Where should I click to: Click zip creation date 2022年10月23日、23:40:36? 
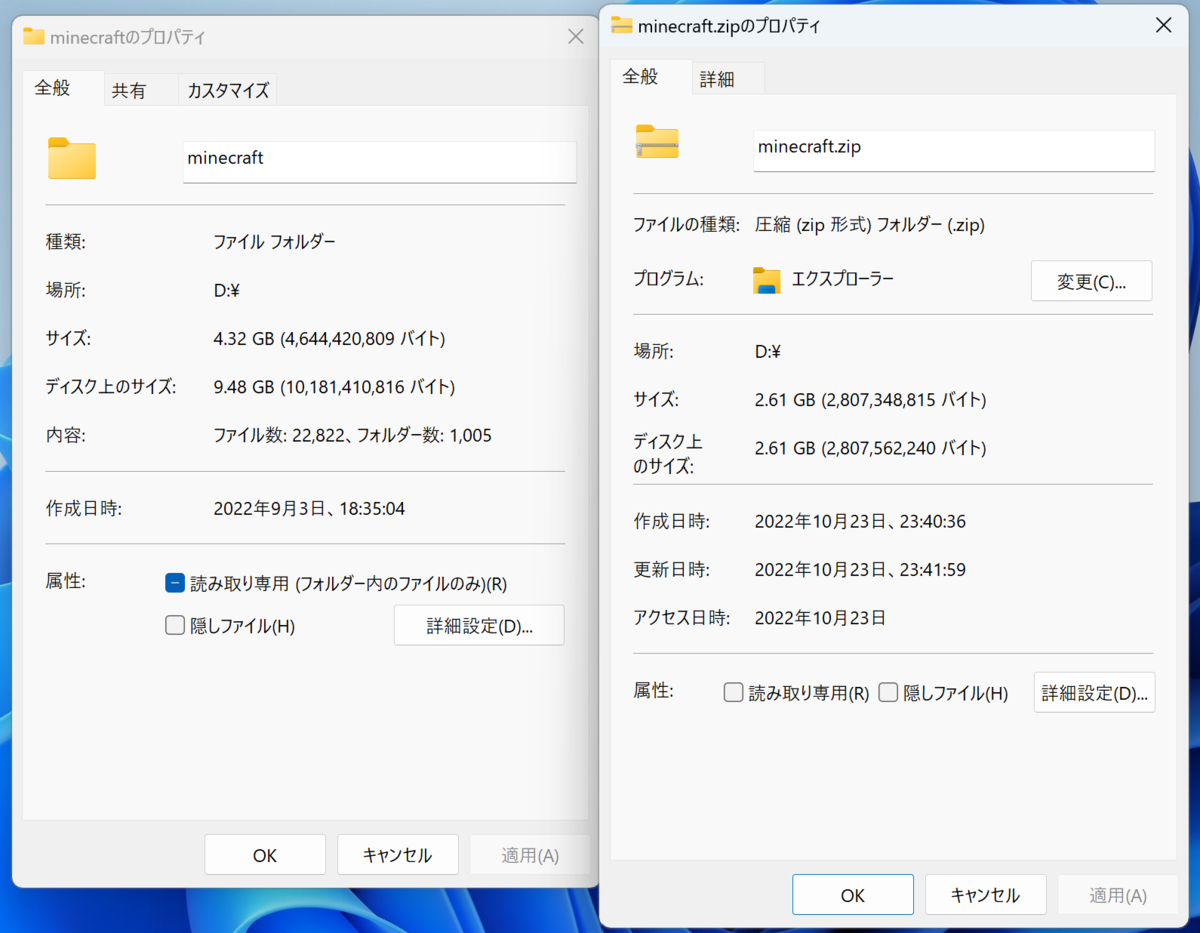(x=860, y=521)
